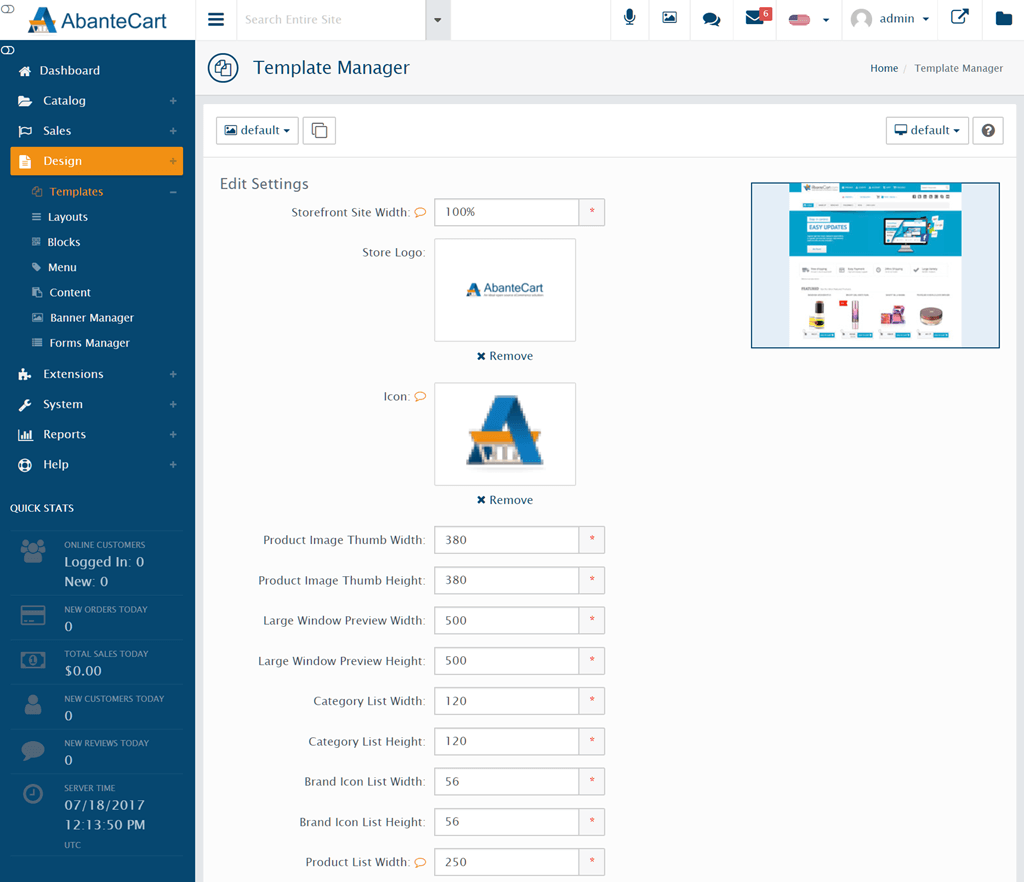The height and width of the screenshot is (883, 1024).
Task: Click Storefront Site Width input
Action: click(x=507, y=212)
